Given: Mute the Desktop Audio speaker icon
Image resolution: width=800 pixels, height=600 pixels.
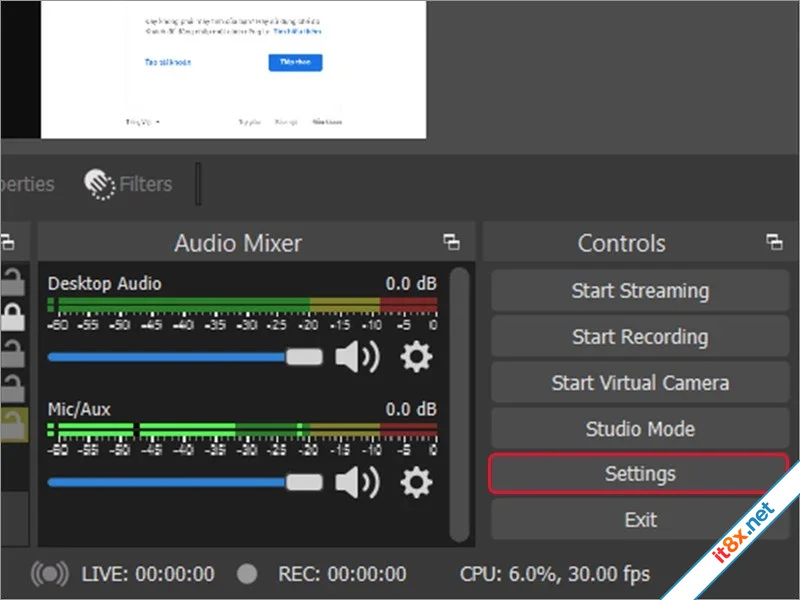Looking at the screenshot, I should [357, 357].
